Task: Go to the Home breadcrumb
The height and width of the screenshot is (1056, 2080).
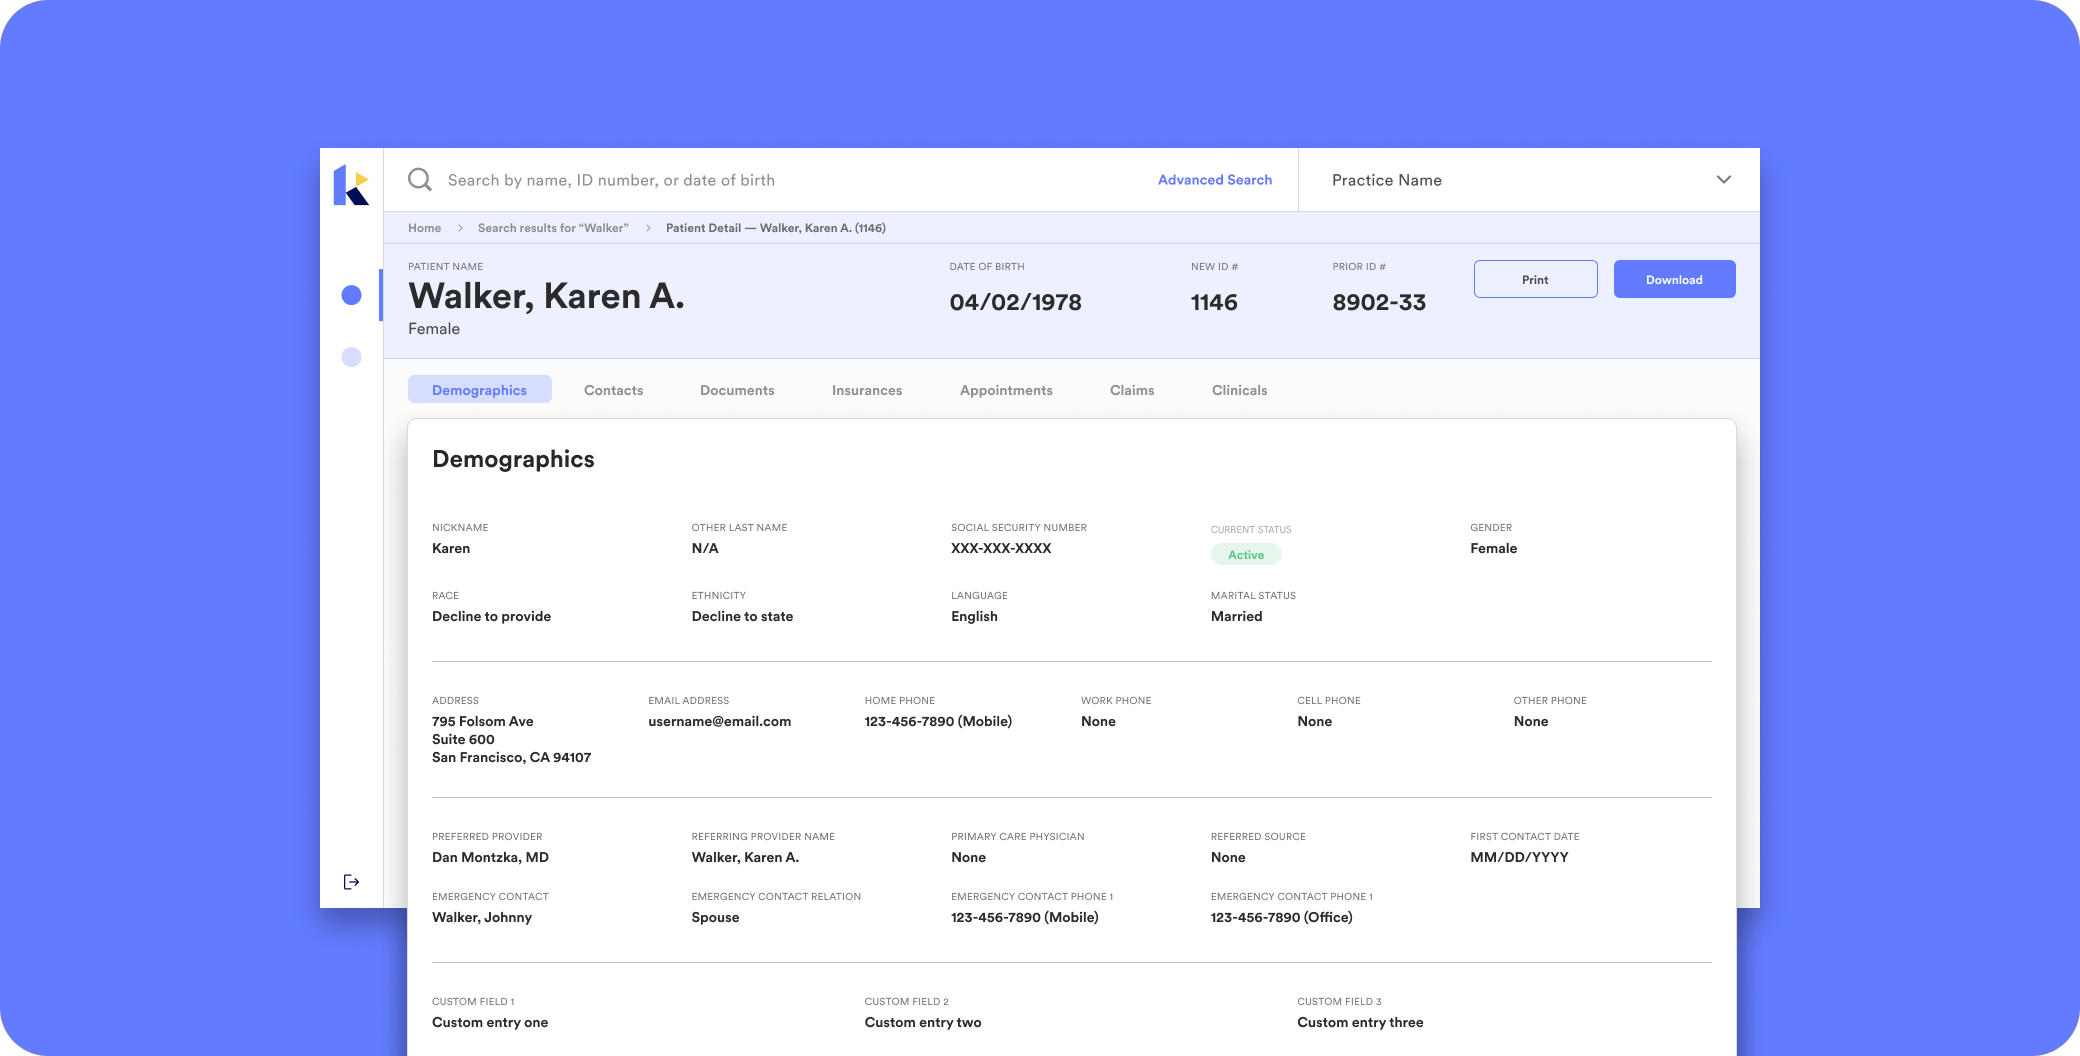Action: (424, 228)
